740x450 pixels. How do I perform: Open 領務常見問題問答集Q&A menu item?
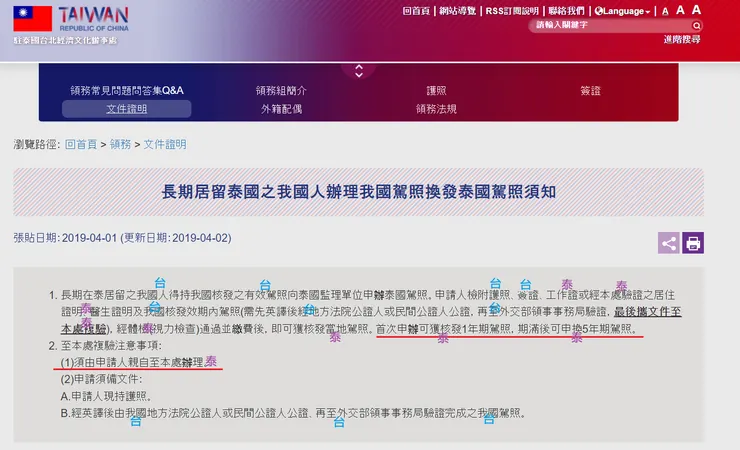click(127, 91)
